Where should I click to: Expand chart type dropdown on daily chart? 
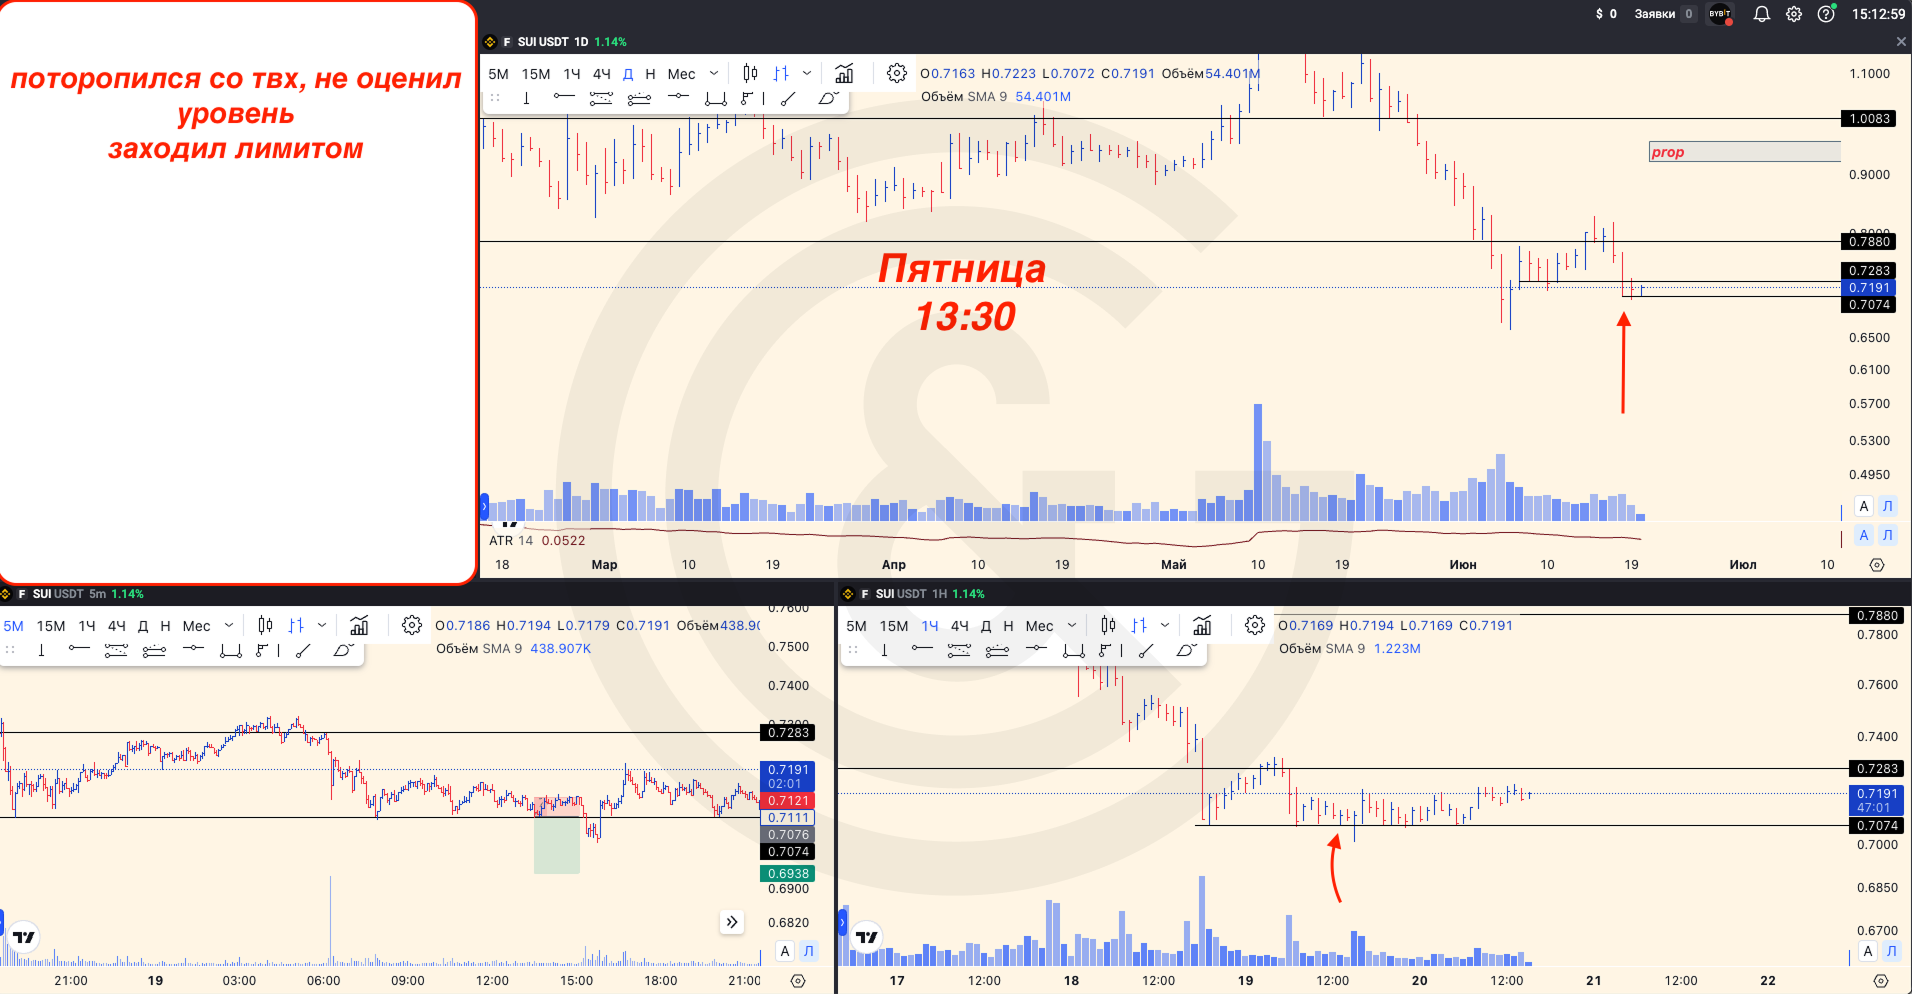point(807,73)
